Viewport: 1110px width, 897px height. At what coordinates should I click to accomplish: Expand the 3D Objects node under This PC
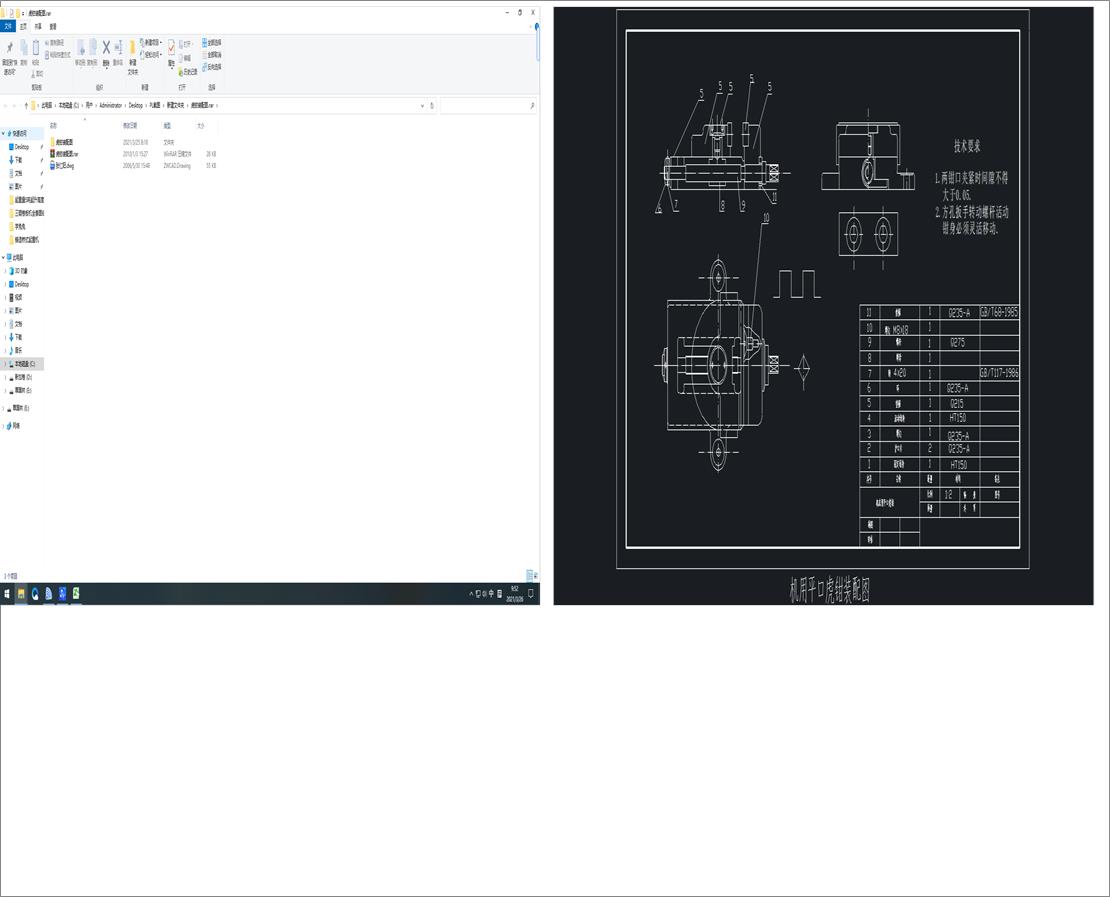click(x=6, y=271)
